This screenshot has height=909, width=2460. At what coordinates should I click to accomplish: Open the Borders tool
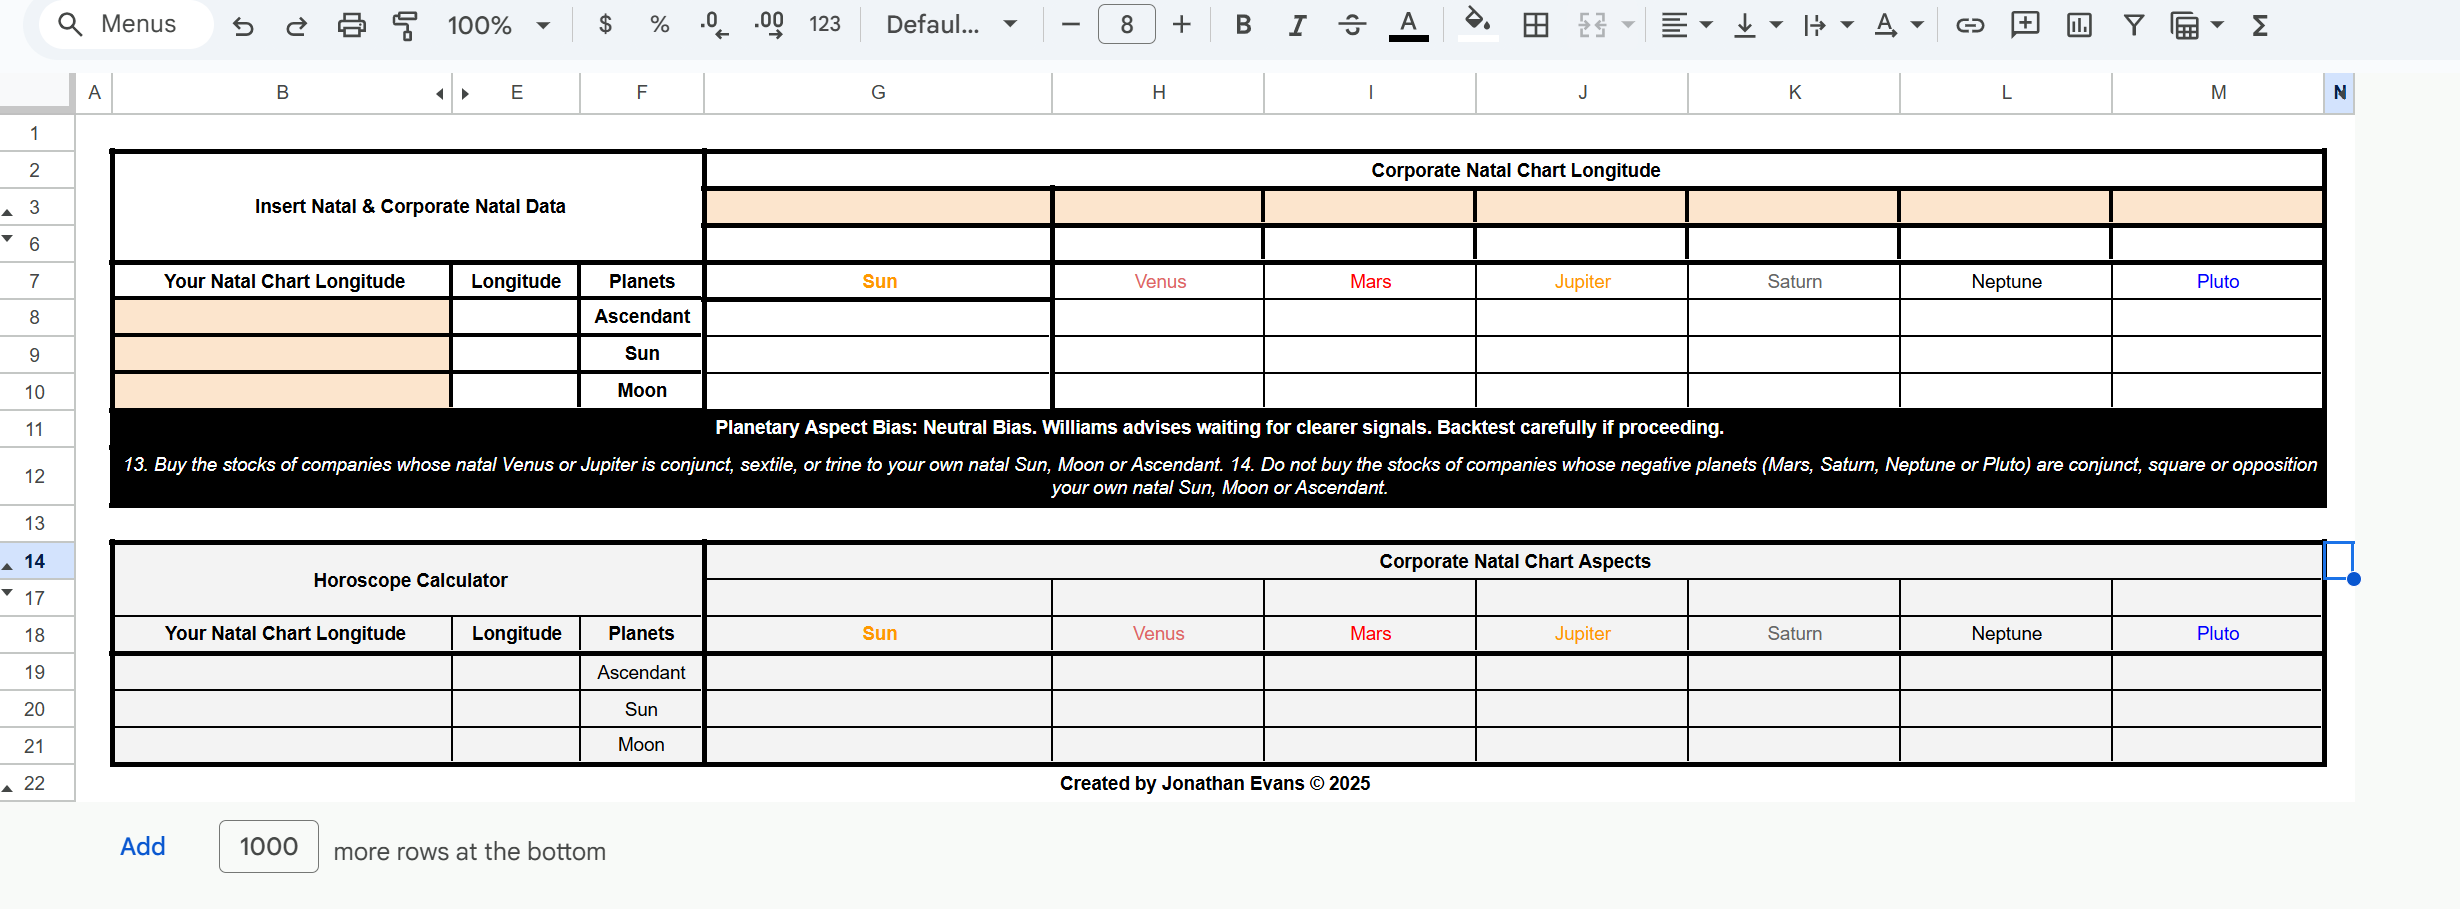tap(1535, 25)
